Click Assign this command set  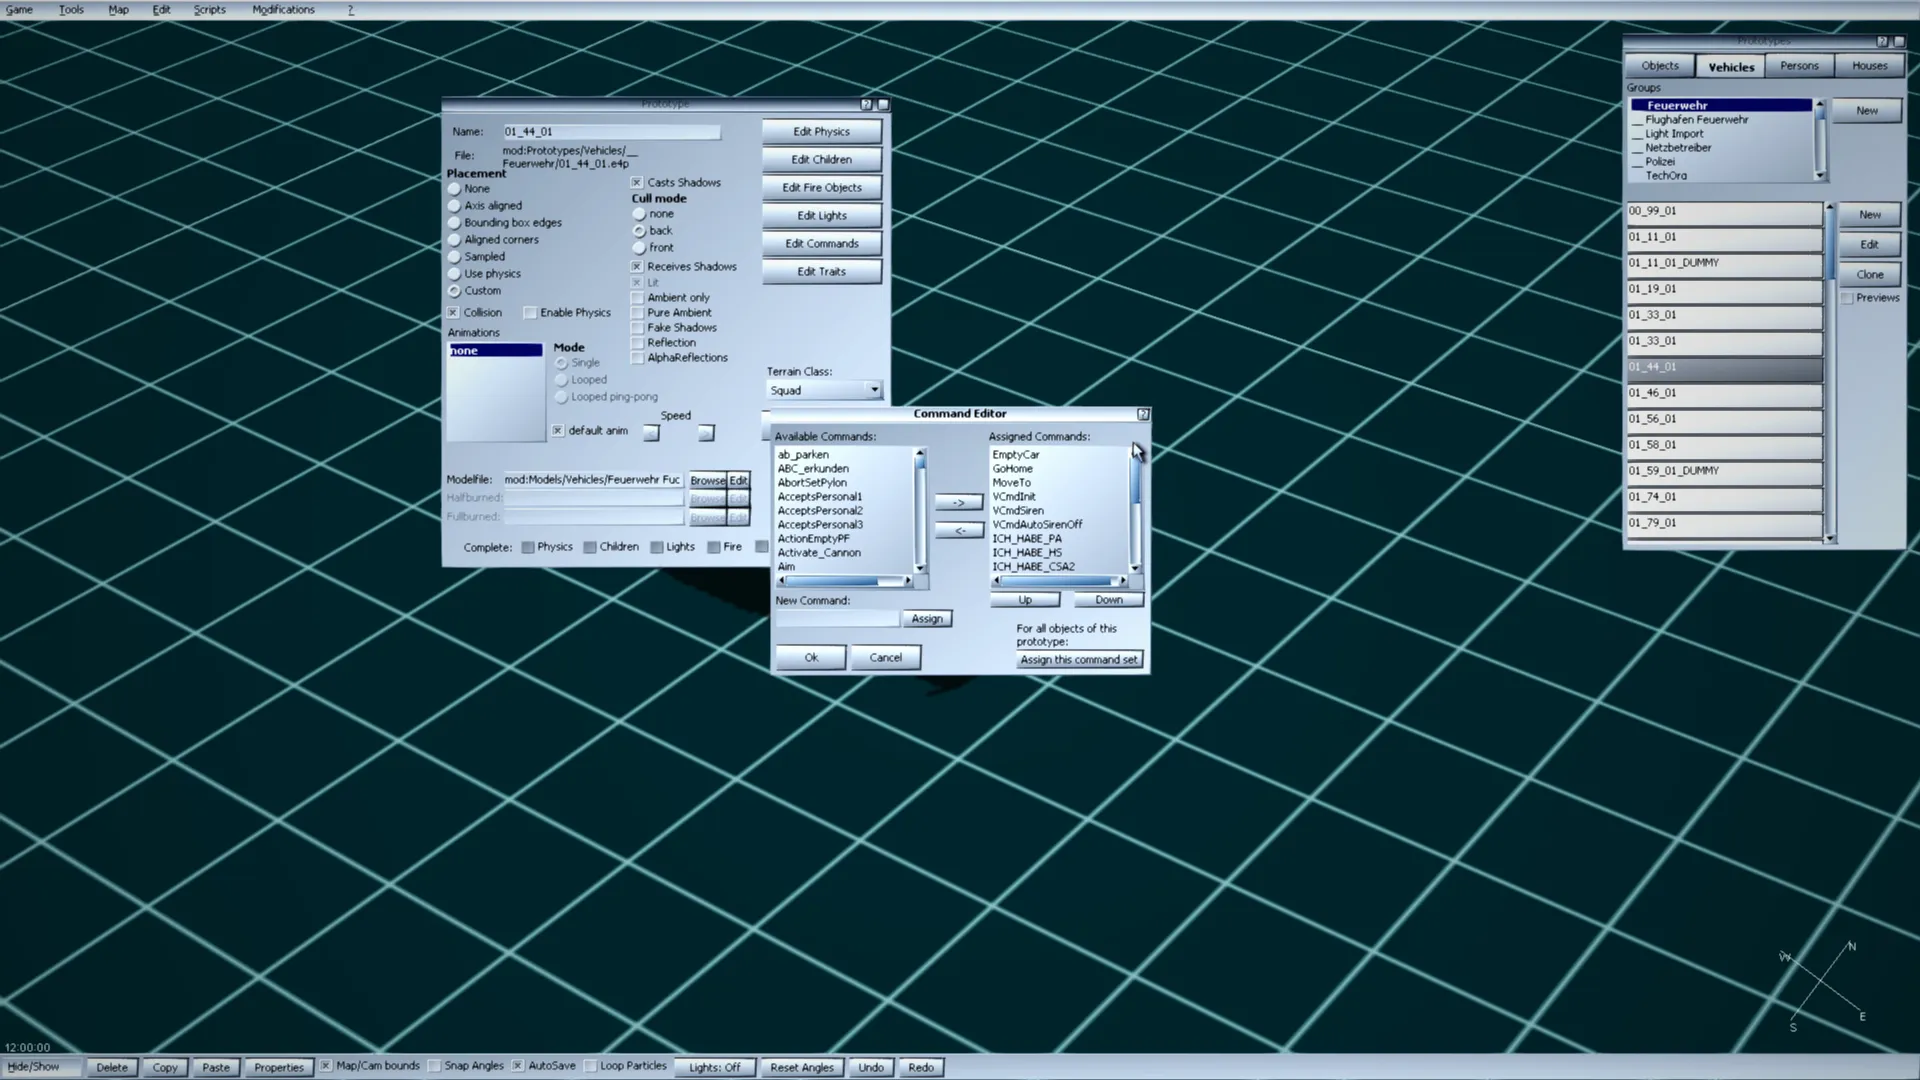1078,660
